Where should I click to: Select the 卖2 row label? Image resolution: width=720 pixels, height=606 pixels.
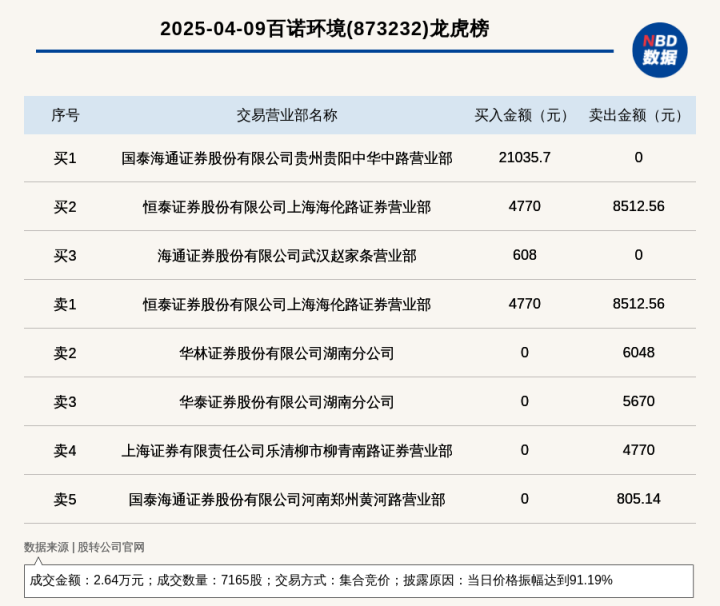click(x=65, y=353)
